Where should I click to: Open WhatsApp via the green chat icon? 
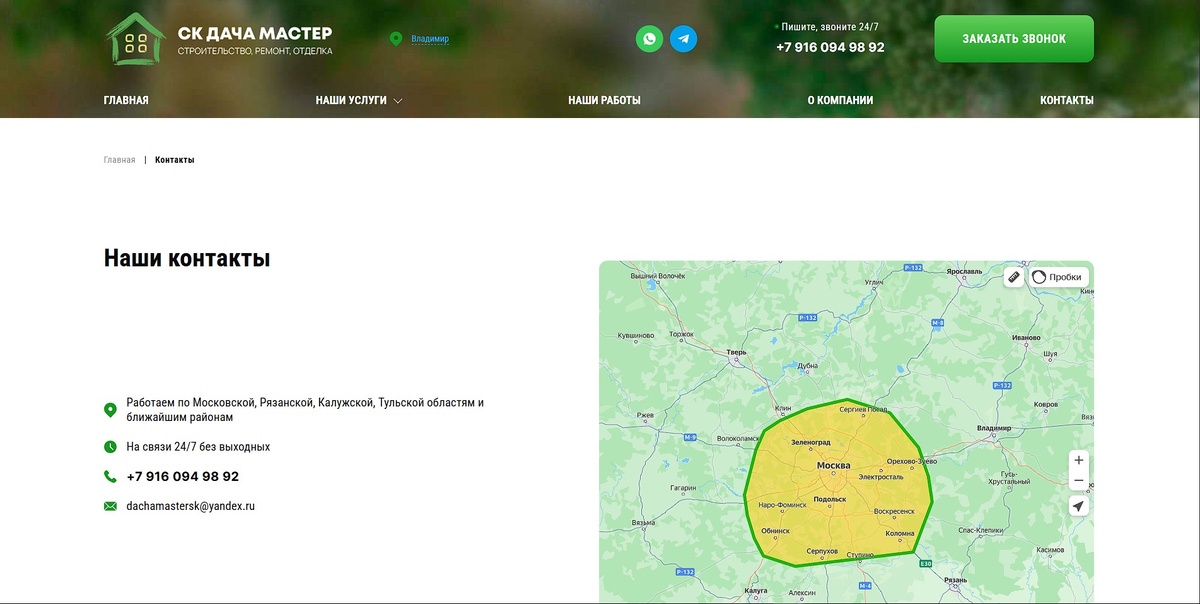(x=649, y=38)
